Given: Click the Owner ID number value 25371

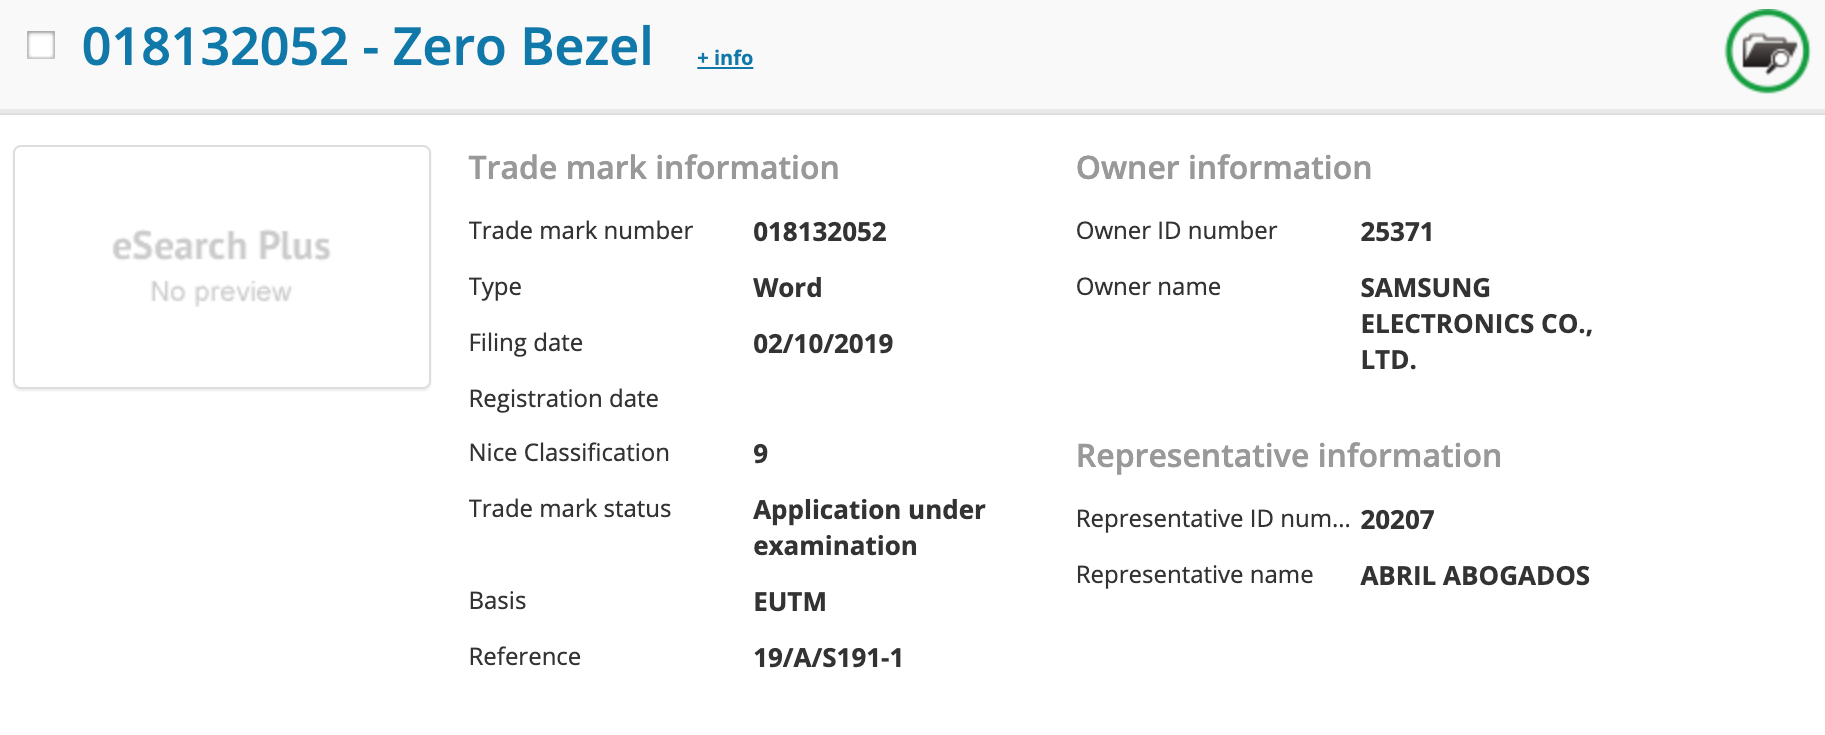Looking at the screenshot, I should [1396, 232].
